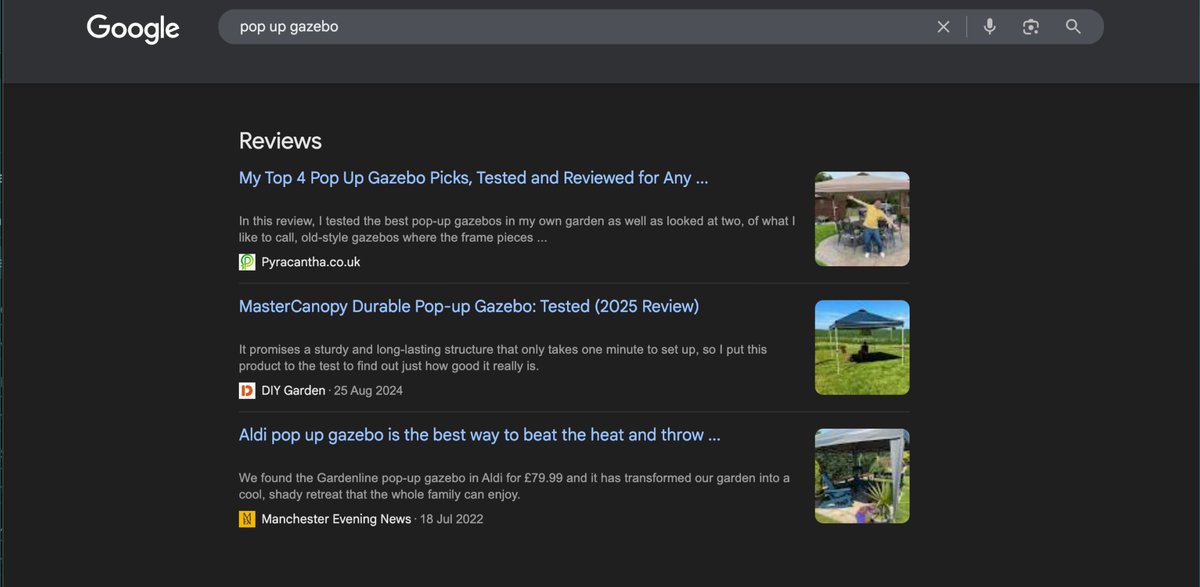Clear the search box text

point(943,27)
